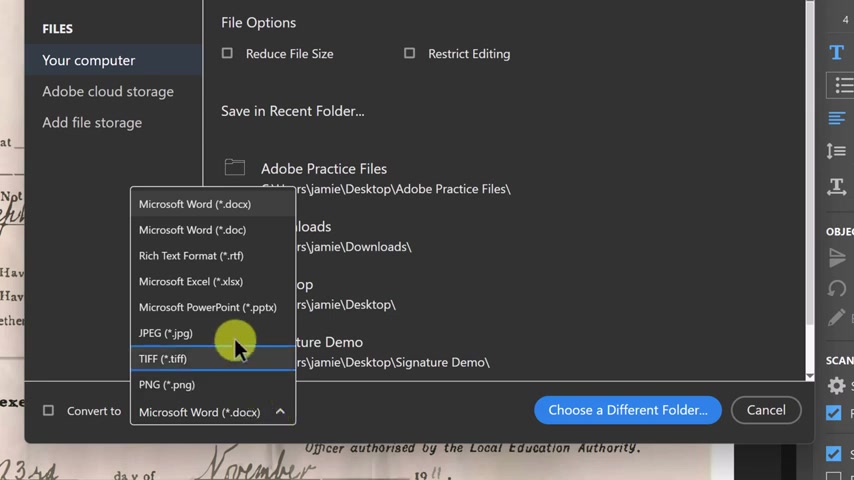Click the 'Save in Recent Folder...' heading
Screen dimensions: 854x480
[x=292, y=111]
